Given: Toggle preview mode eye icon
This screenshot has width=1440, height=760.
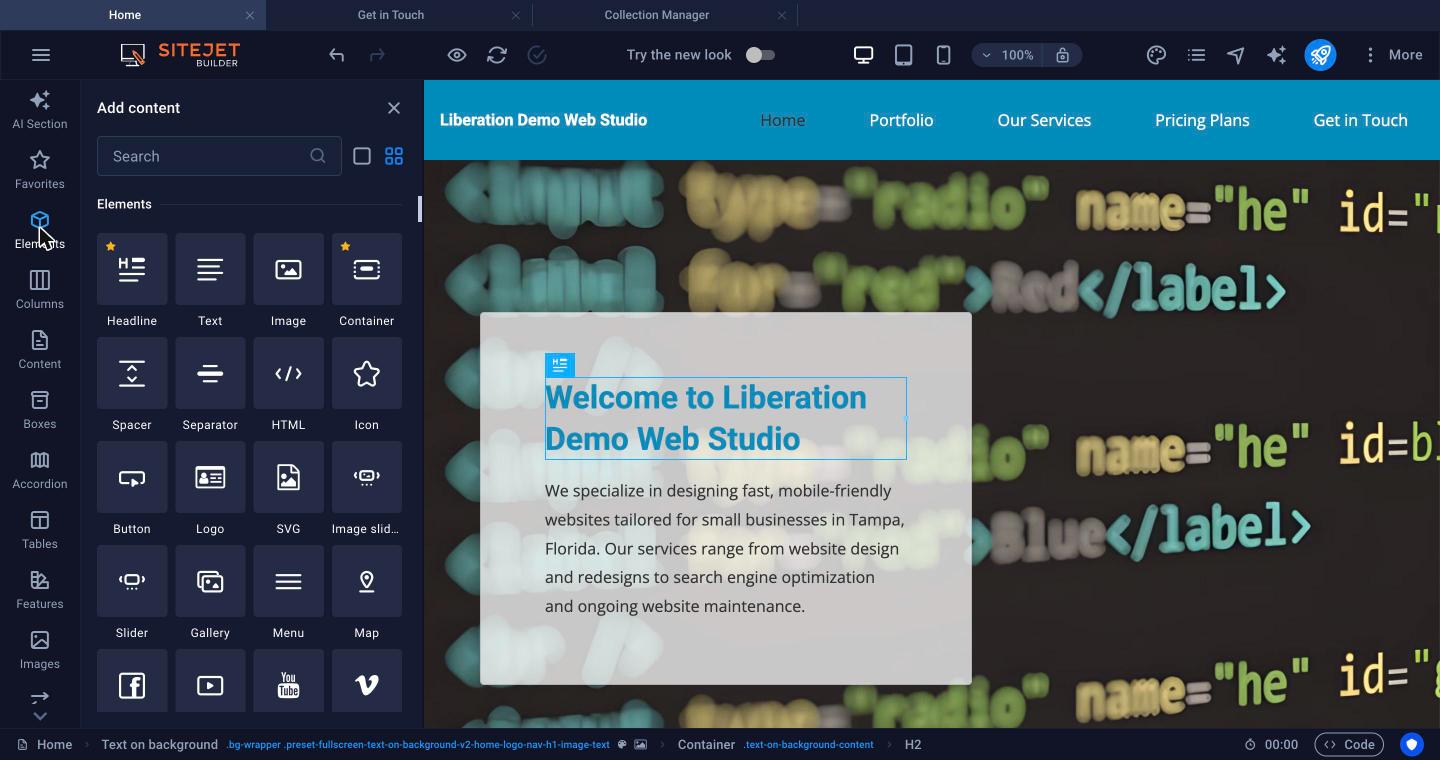Looking at the screenshot, I should tap(457, 55).
